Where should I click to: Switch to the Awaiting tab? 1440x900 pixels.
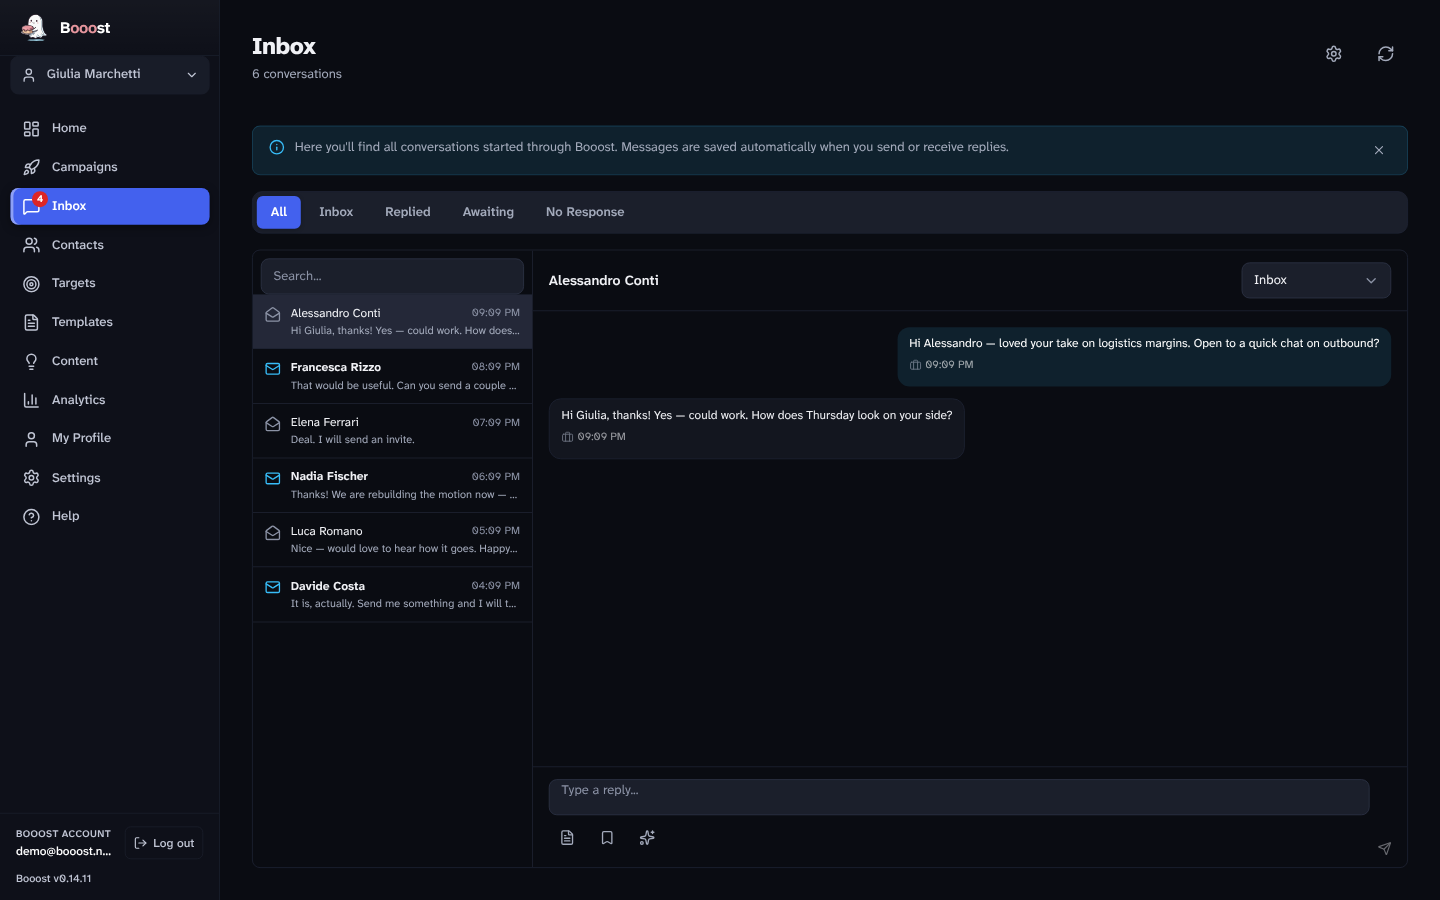pyautogui.click(x=488, y=212)
